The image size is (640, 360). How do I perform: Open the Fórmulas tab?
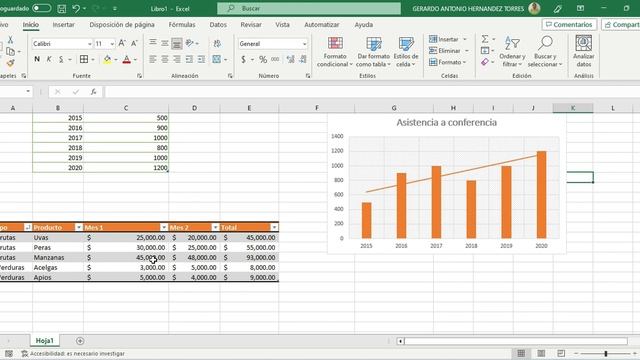coord(182,25)
